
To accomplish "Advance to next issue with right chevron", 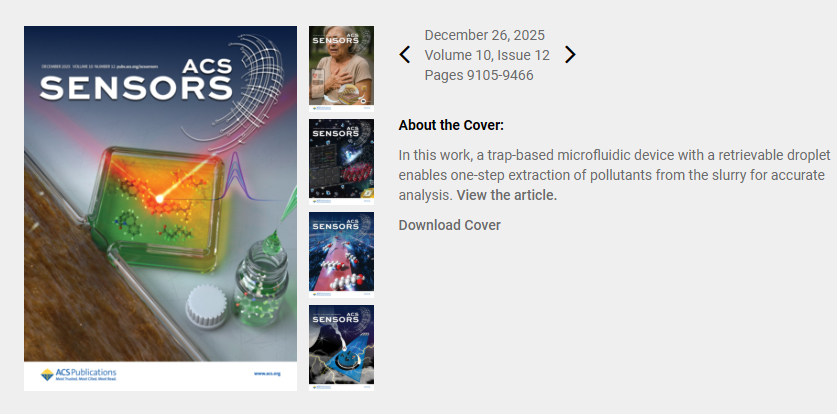I will coord(570,54).
